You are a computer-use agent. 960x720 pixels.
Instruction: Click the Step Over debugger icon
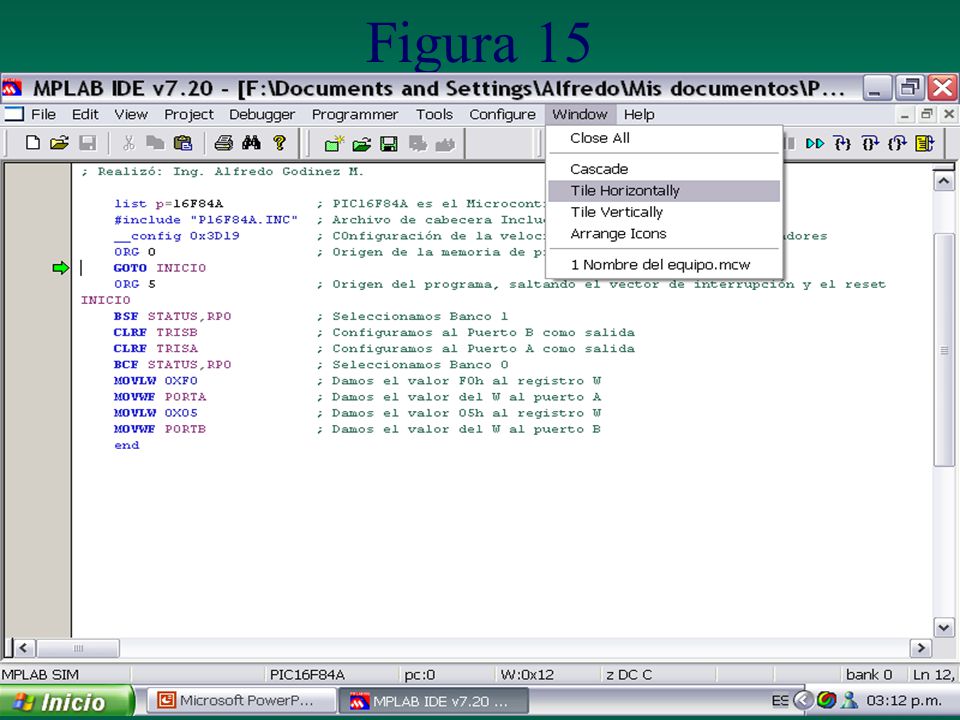pyautogui.click(x=870, y=143)
